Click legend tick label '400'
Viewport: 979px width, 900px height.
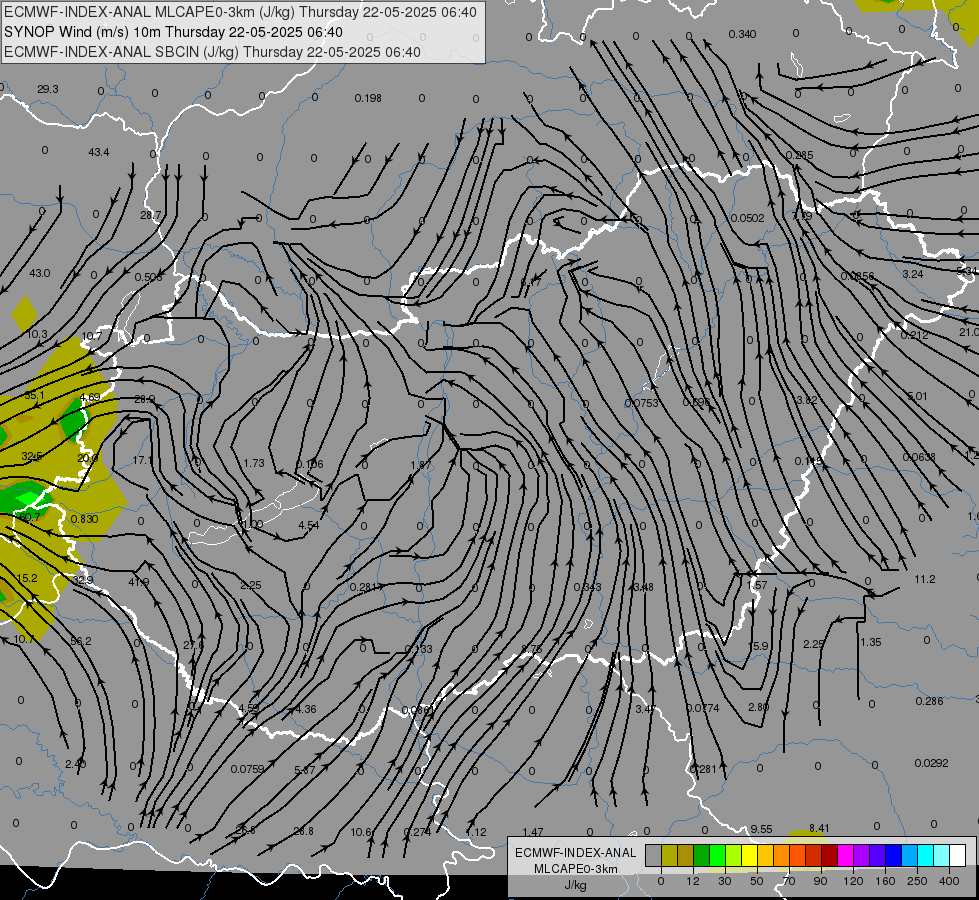click(949, 881)
